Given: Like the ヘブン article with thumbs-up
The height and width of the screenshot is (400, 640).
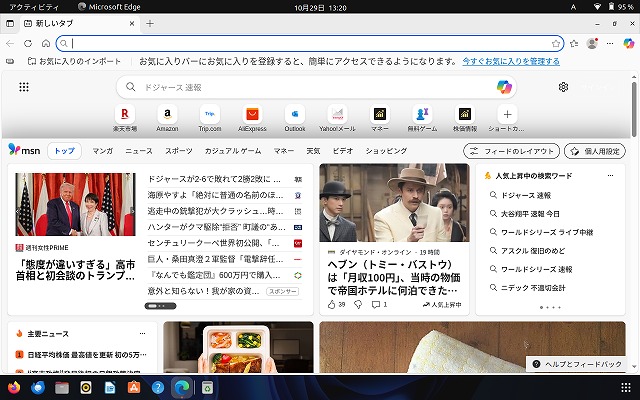Looking at the screenshot, I should pyautogui.click(x=332, y=304).
